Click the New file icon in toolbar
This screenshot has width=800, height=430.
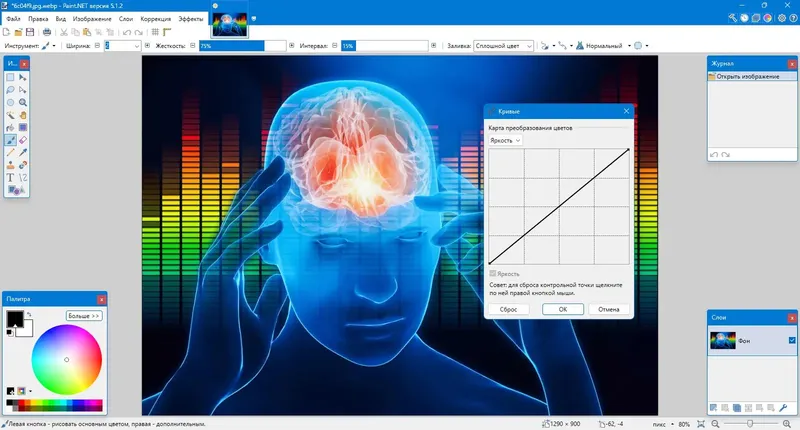(7, 32)
